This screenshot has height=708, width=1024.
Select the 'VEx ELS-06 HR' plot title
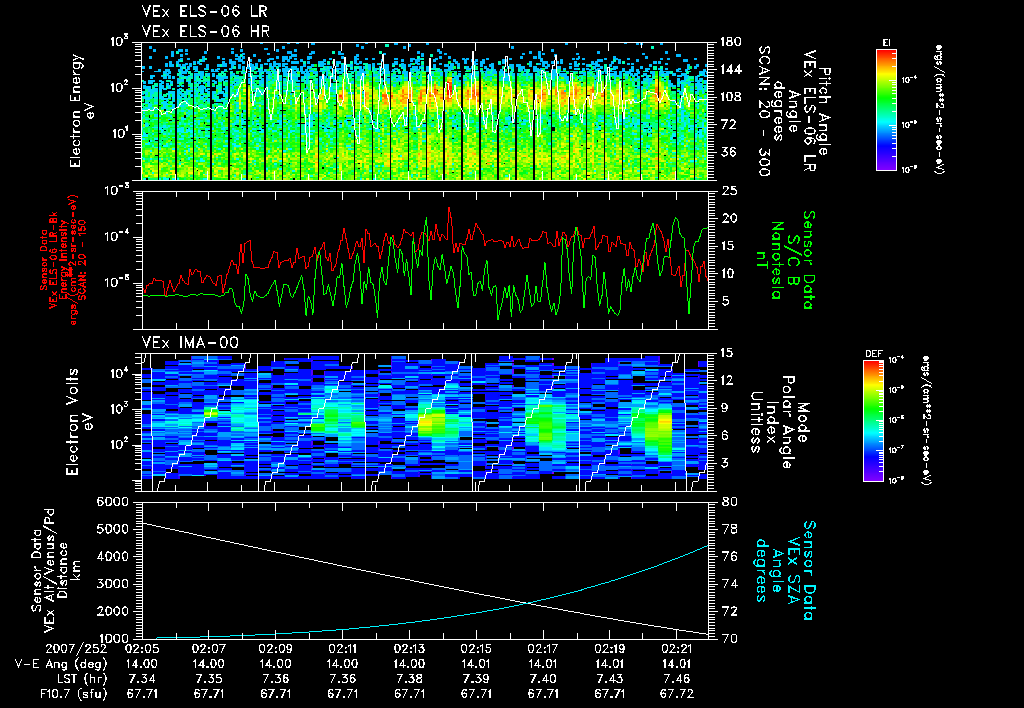(206, 31)
